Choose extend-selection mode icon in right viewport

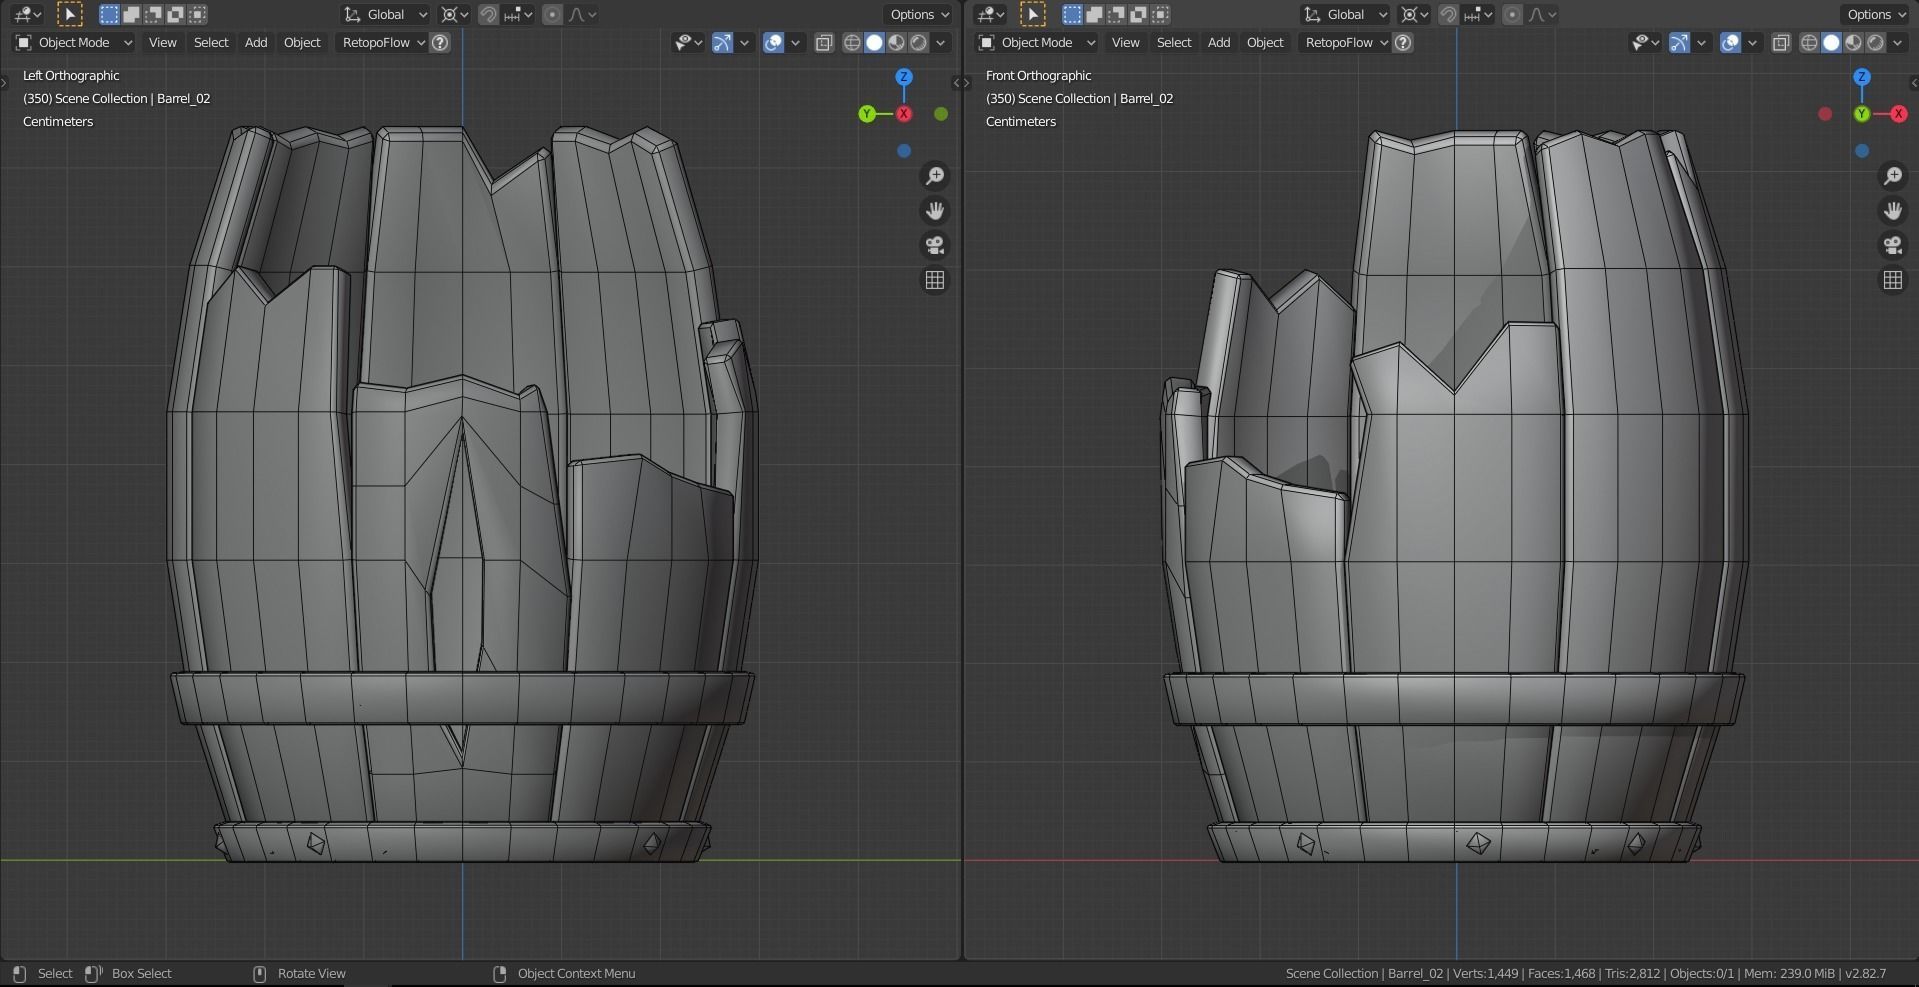1094,14
